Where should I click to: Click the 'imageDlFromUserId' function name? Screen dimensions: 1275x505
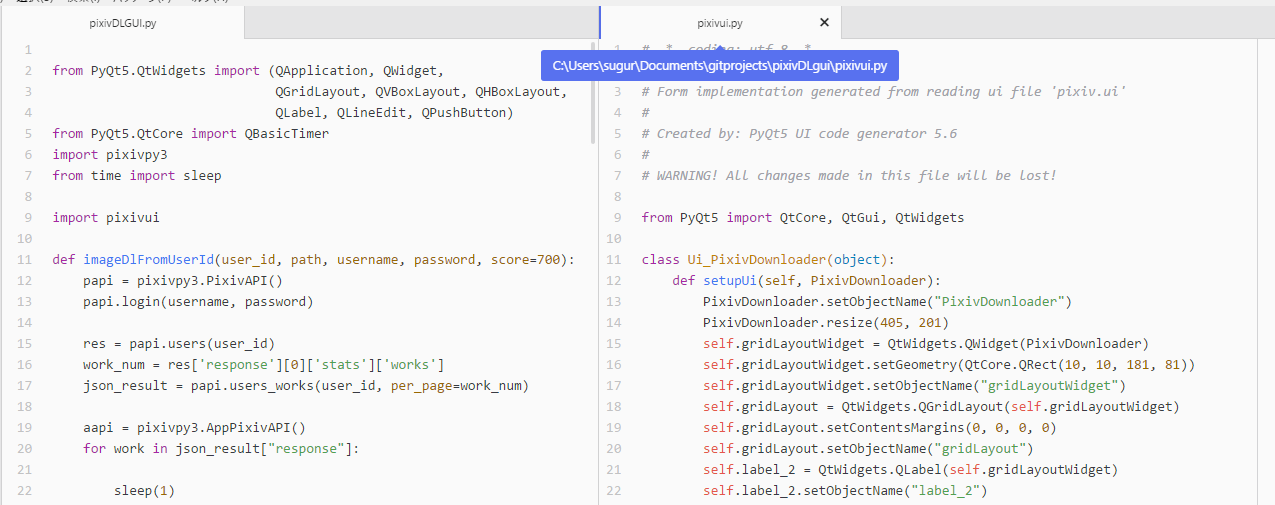pos(148,259)
